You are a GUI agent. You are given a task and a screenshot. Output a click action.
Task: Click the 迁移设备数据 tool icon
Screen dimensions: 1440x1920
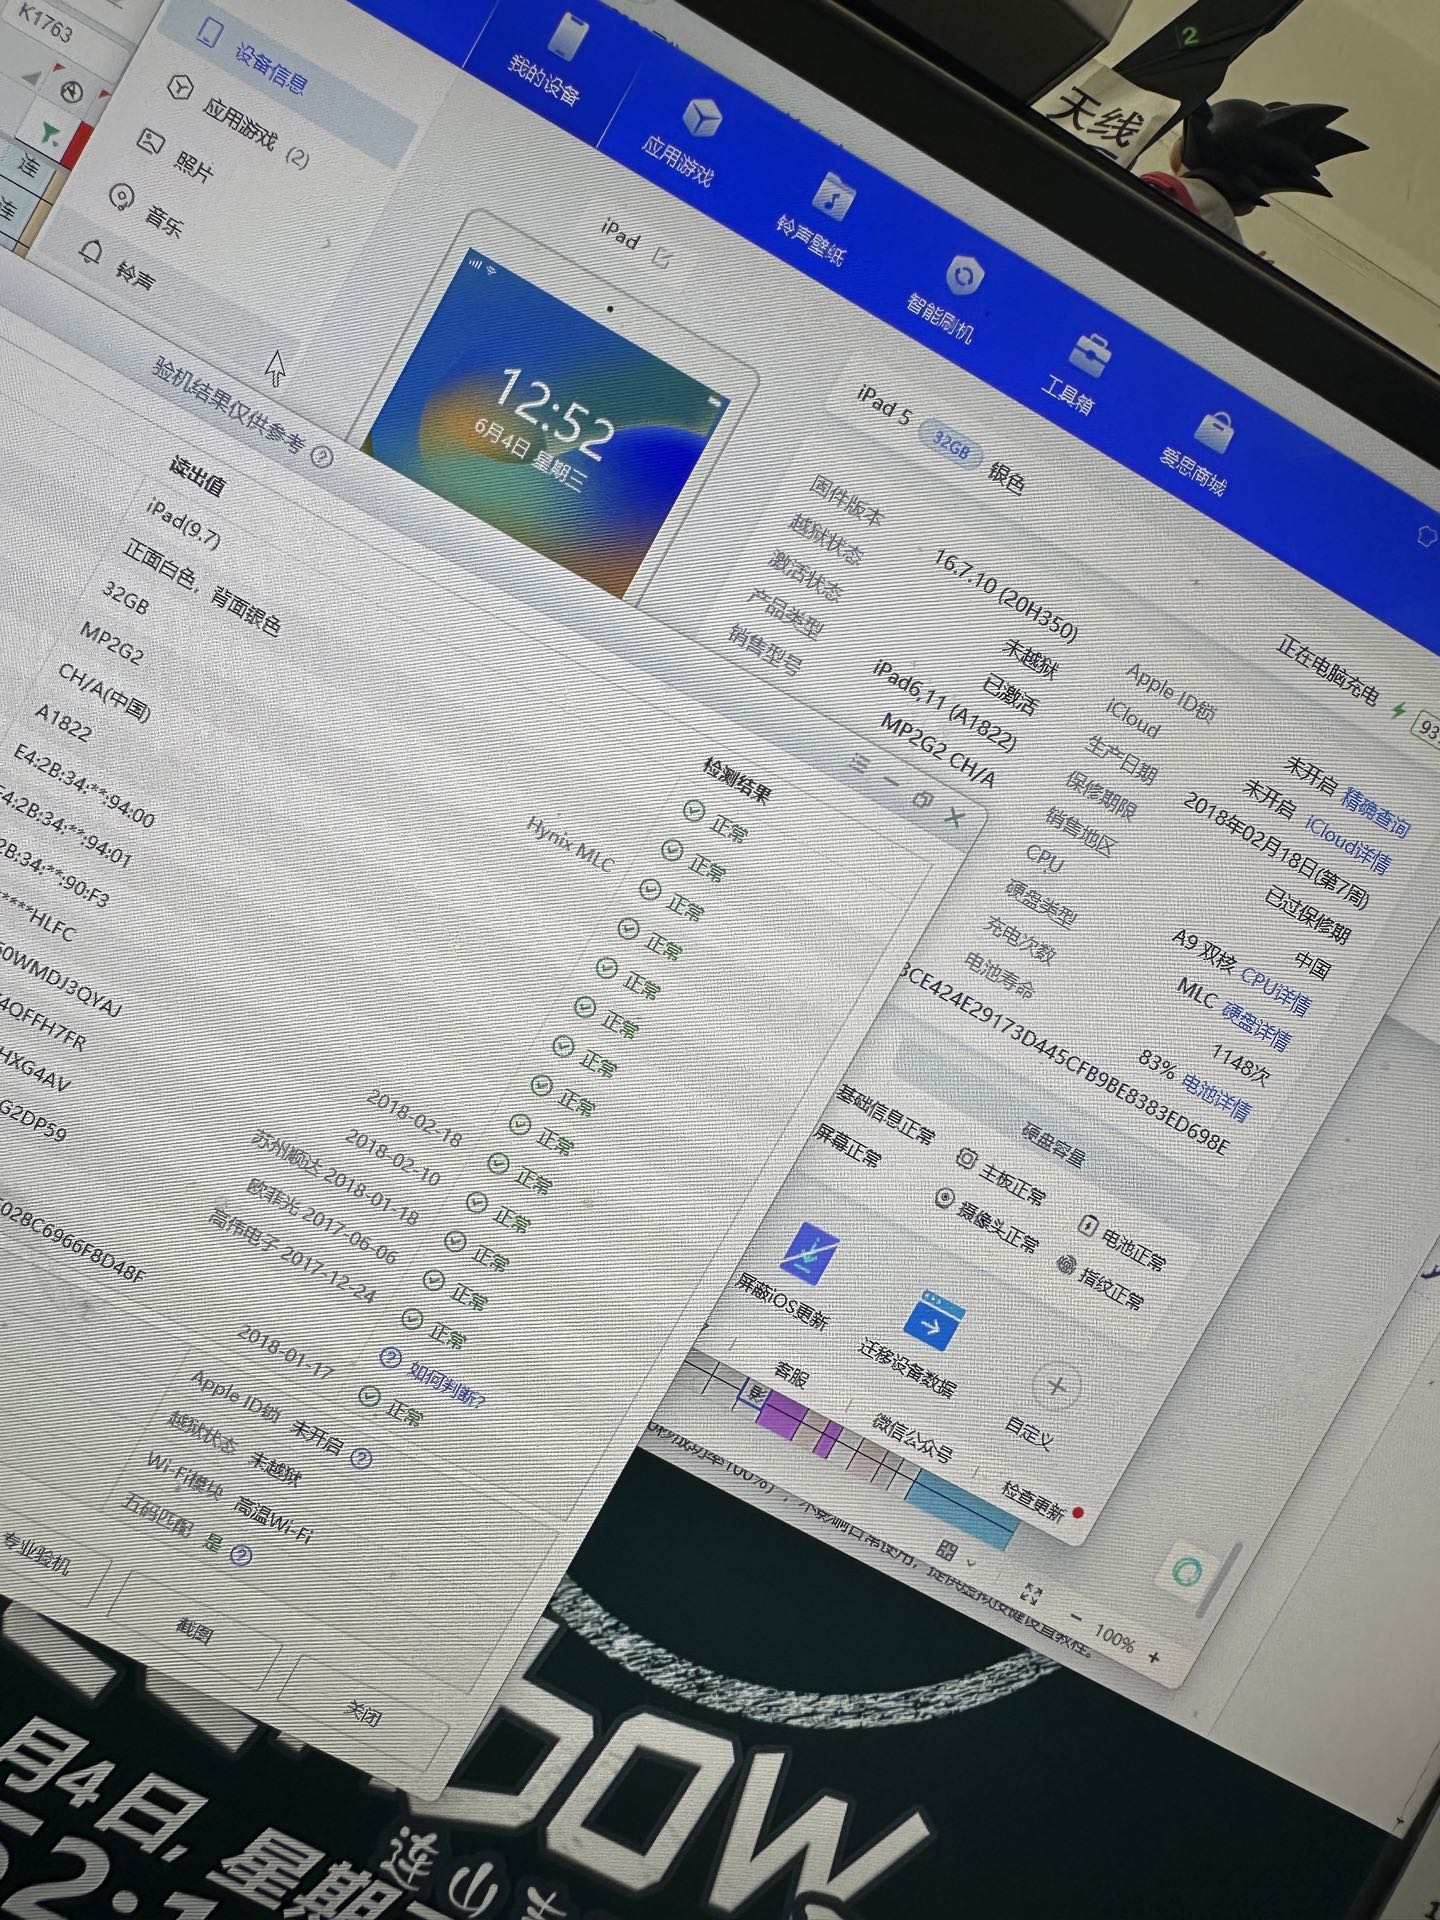coord(933,1321)
